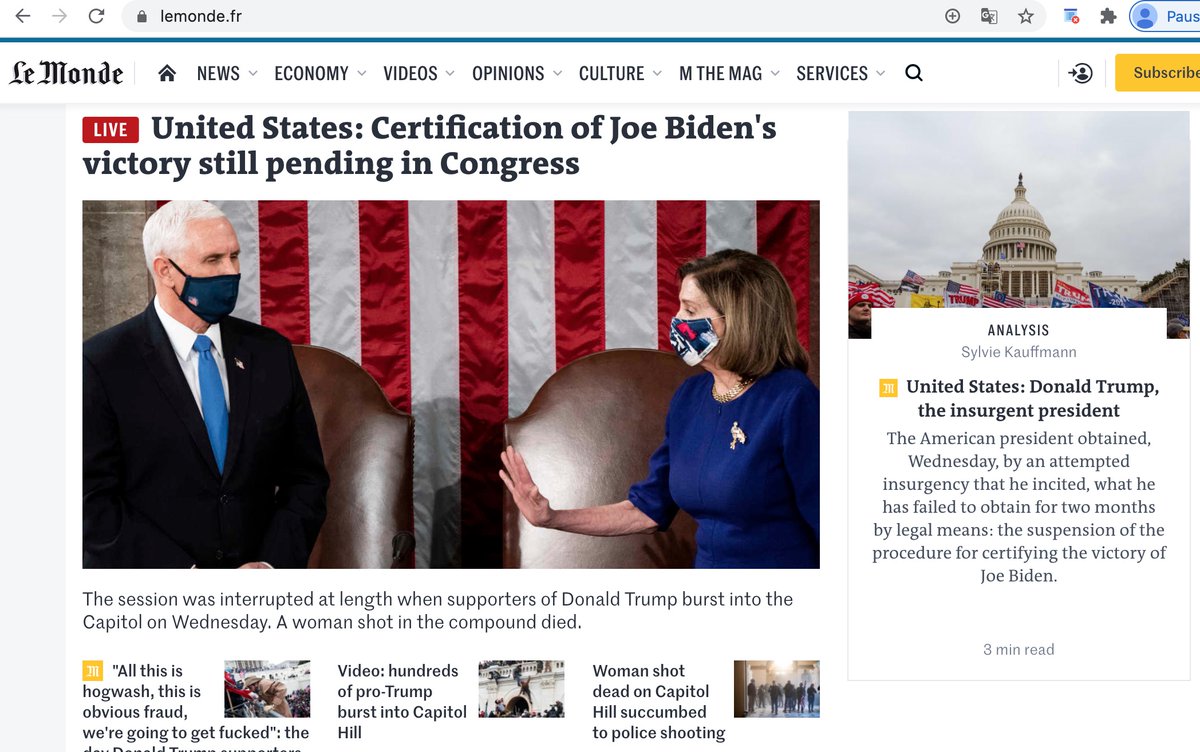Click the summary text starting "The session was interrupted"
This screenshot has width=1200, height=752.
(438, 610)
